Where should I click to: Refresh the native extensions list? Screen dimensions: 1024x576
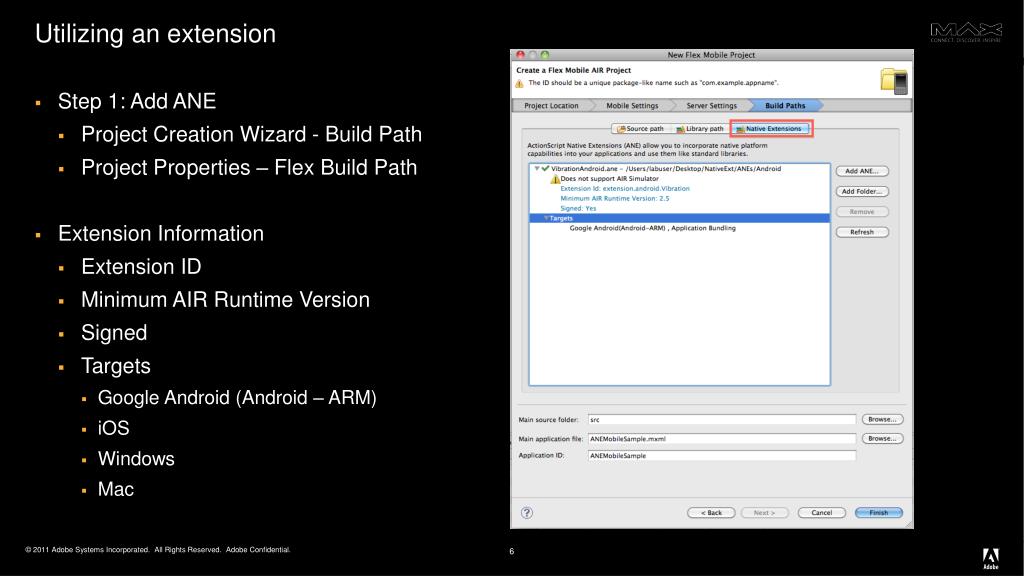coord(862,232)
